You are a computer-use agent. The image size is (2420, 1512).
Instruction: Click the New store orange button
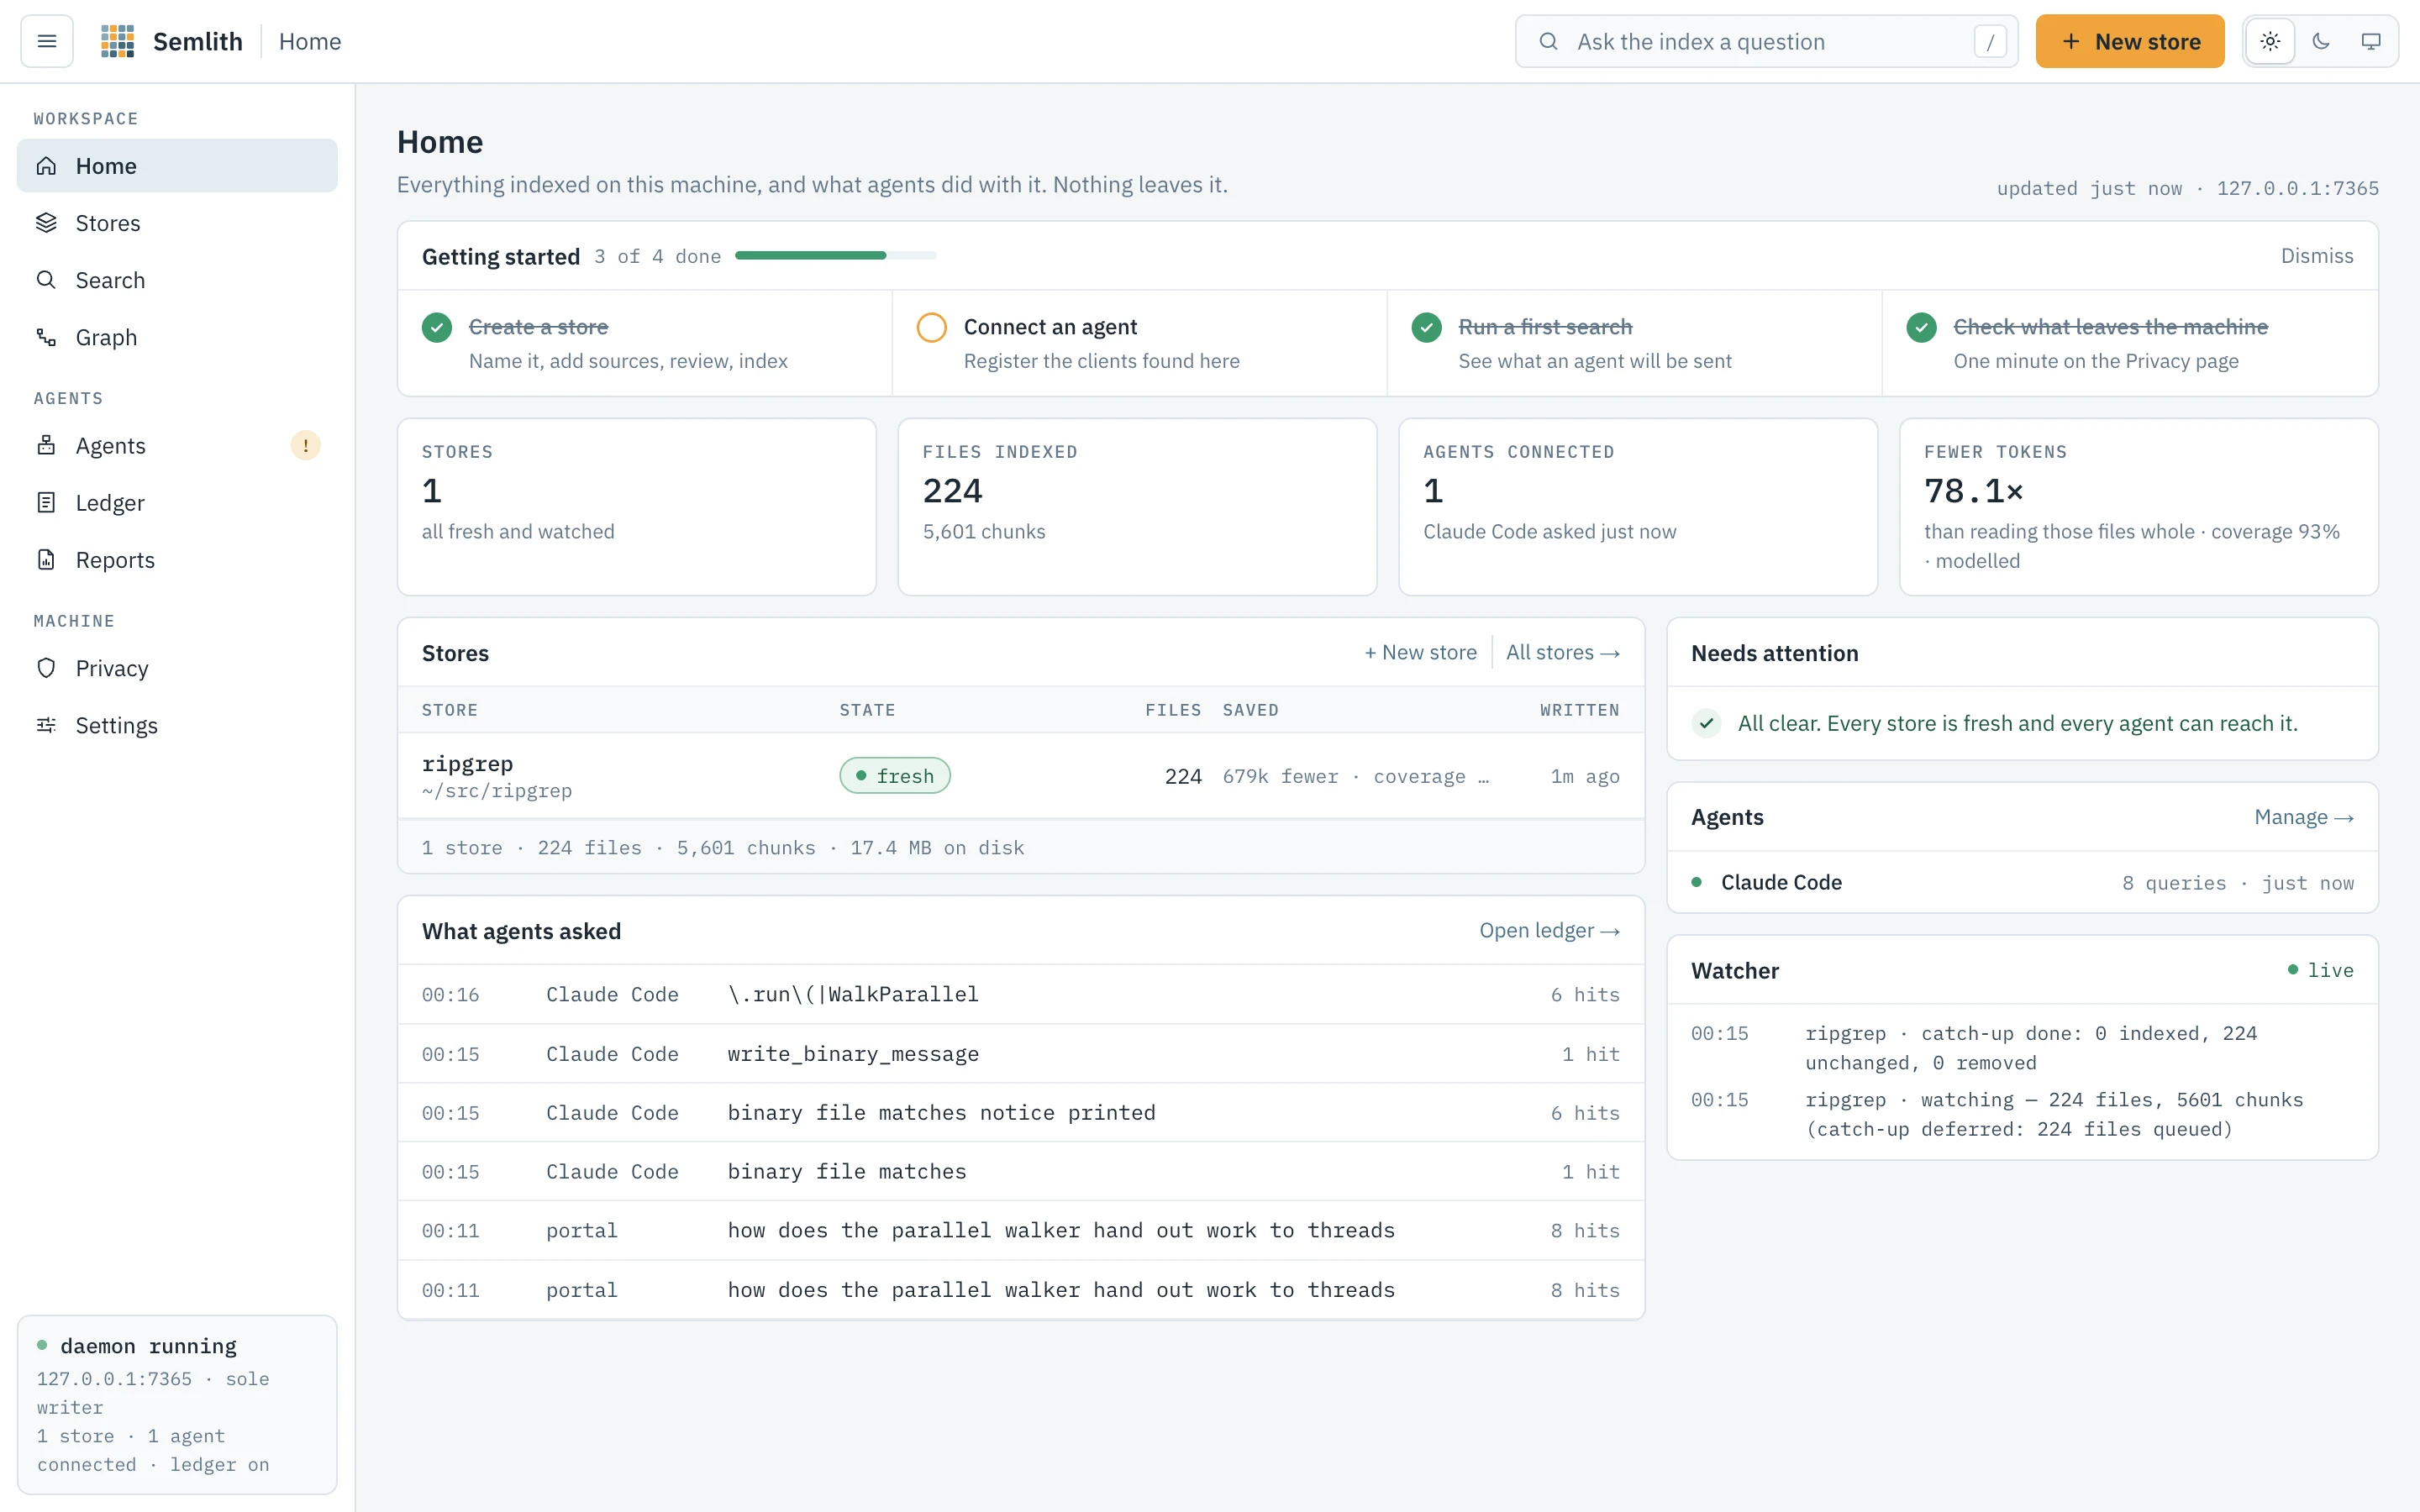click(x=2130, y=41)
